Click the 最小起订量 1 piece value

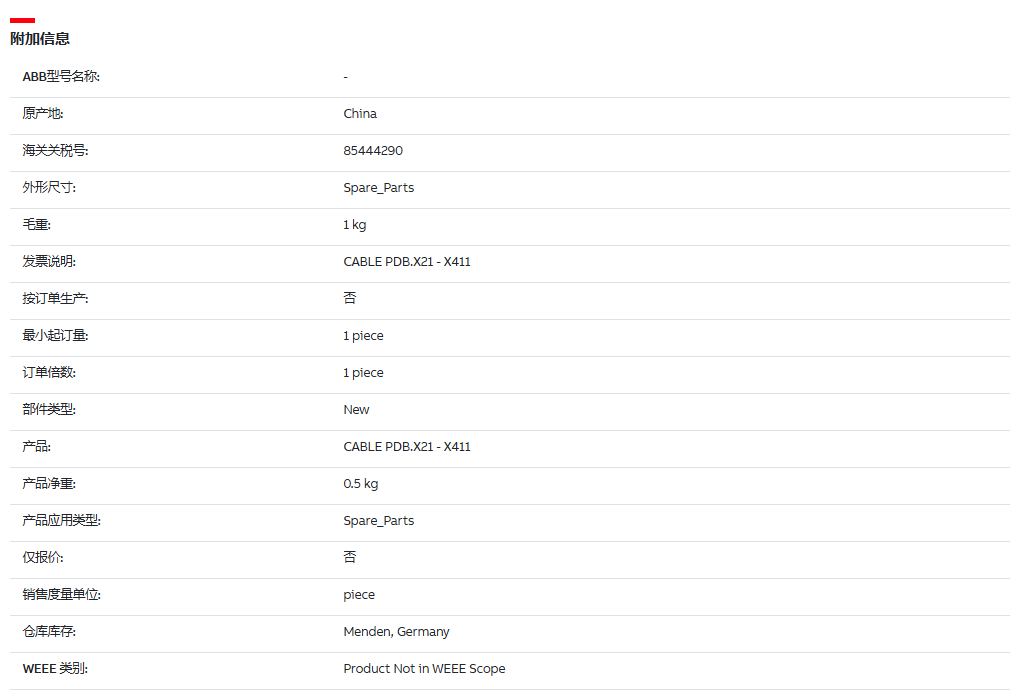pos(363,336)
